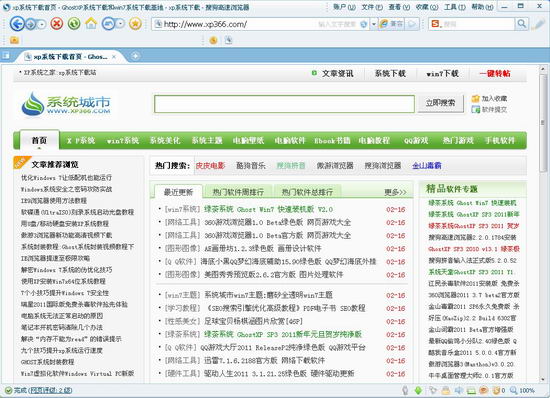Click the 皮皮电影 hot search link

[210, 166]
